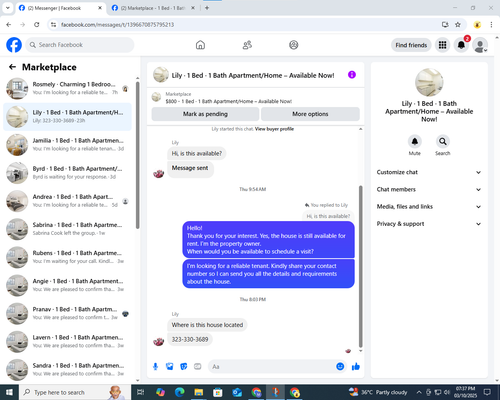This screenshot has height=400, width=500.
Task: Click the conversation list scrollbar
Action: click(x=137, y=155)
